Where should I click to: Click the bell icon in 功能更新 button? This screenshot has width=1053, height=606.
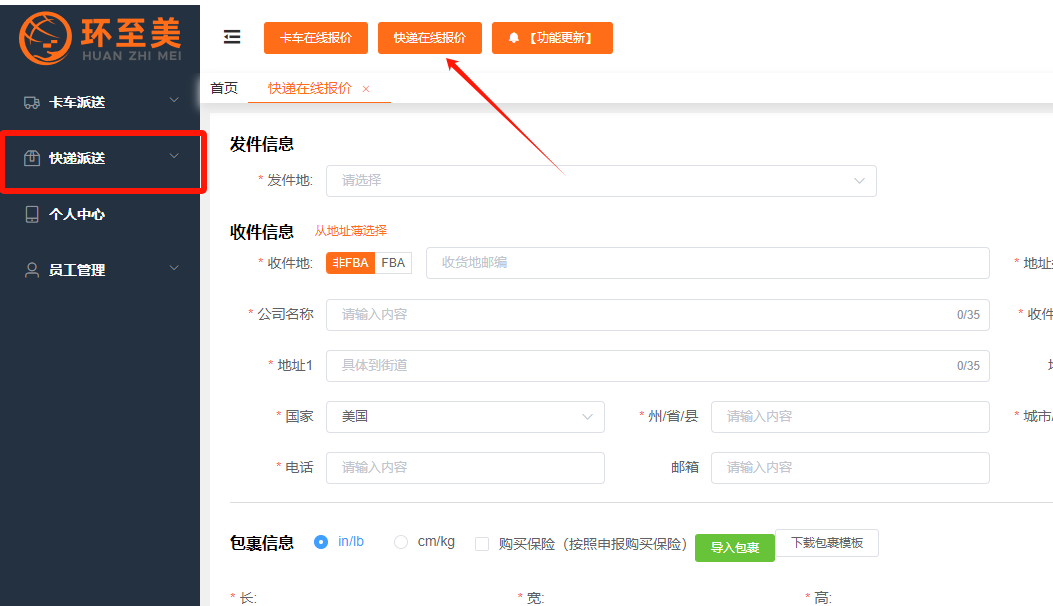click(x=514, y=38)
